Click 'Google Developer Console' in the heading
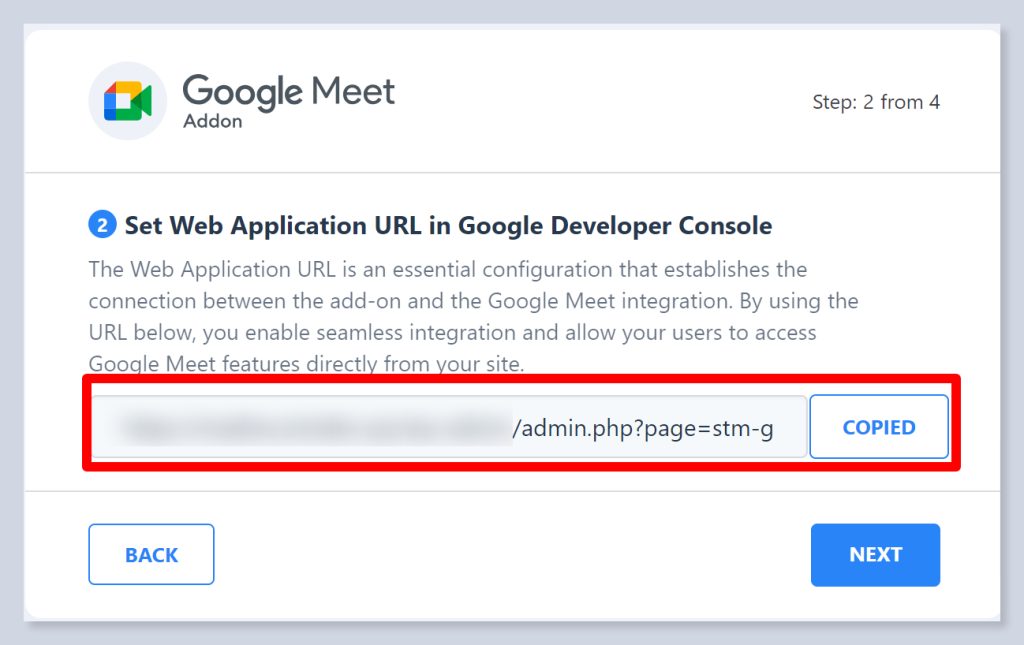This screenshot has height=645, width=1024. [614, 225]
